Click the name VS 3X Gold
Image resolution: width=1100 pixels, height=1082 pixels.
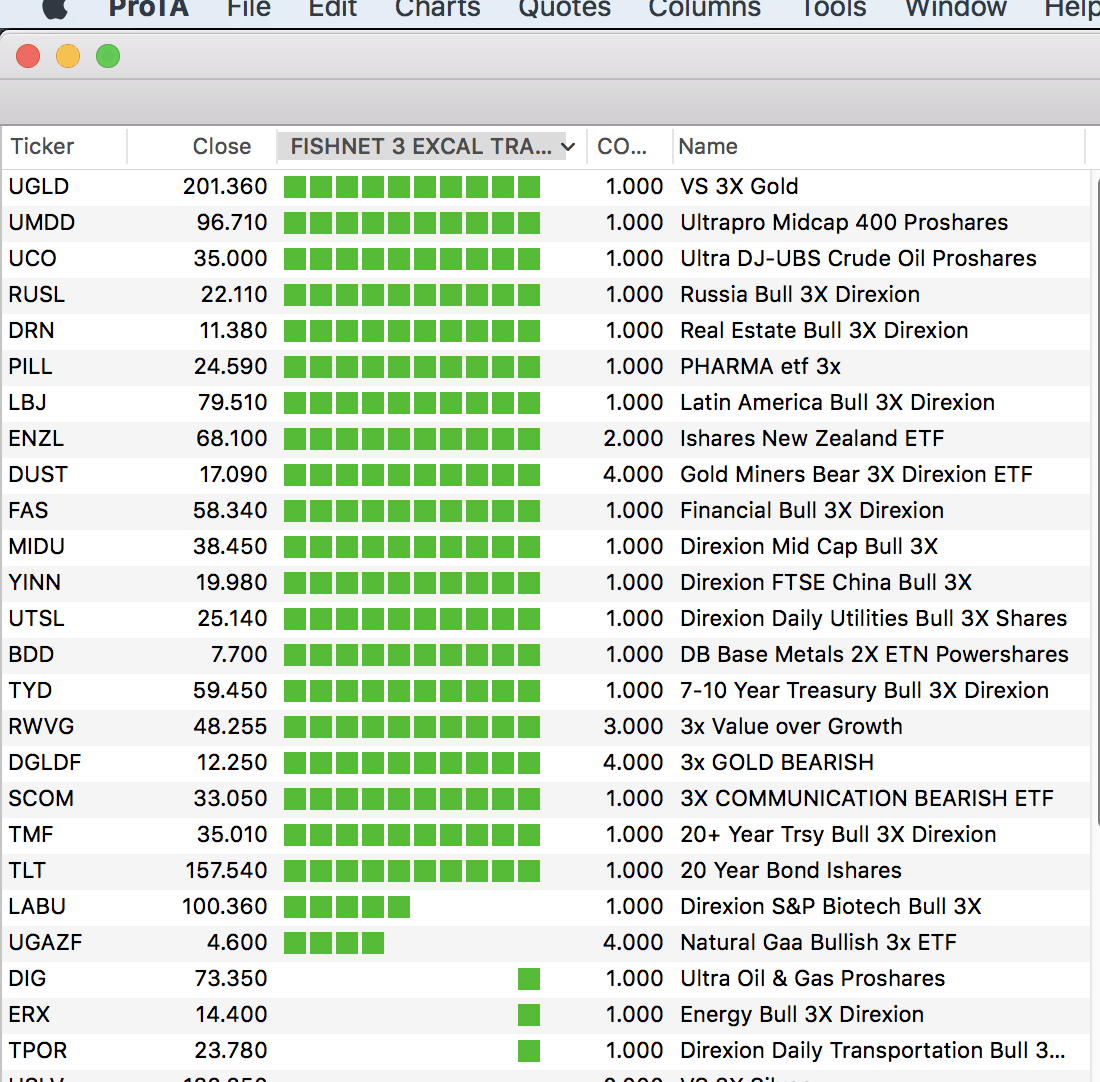[739, 187]
